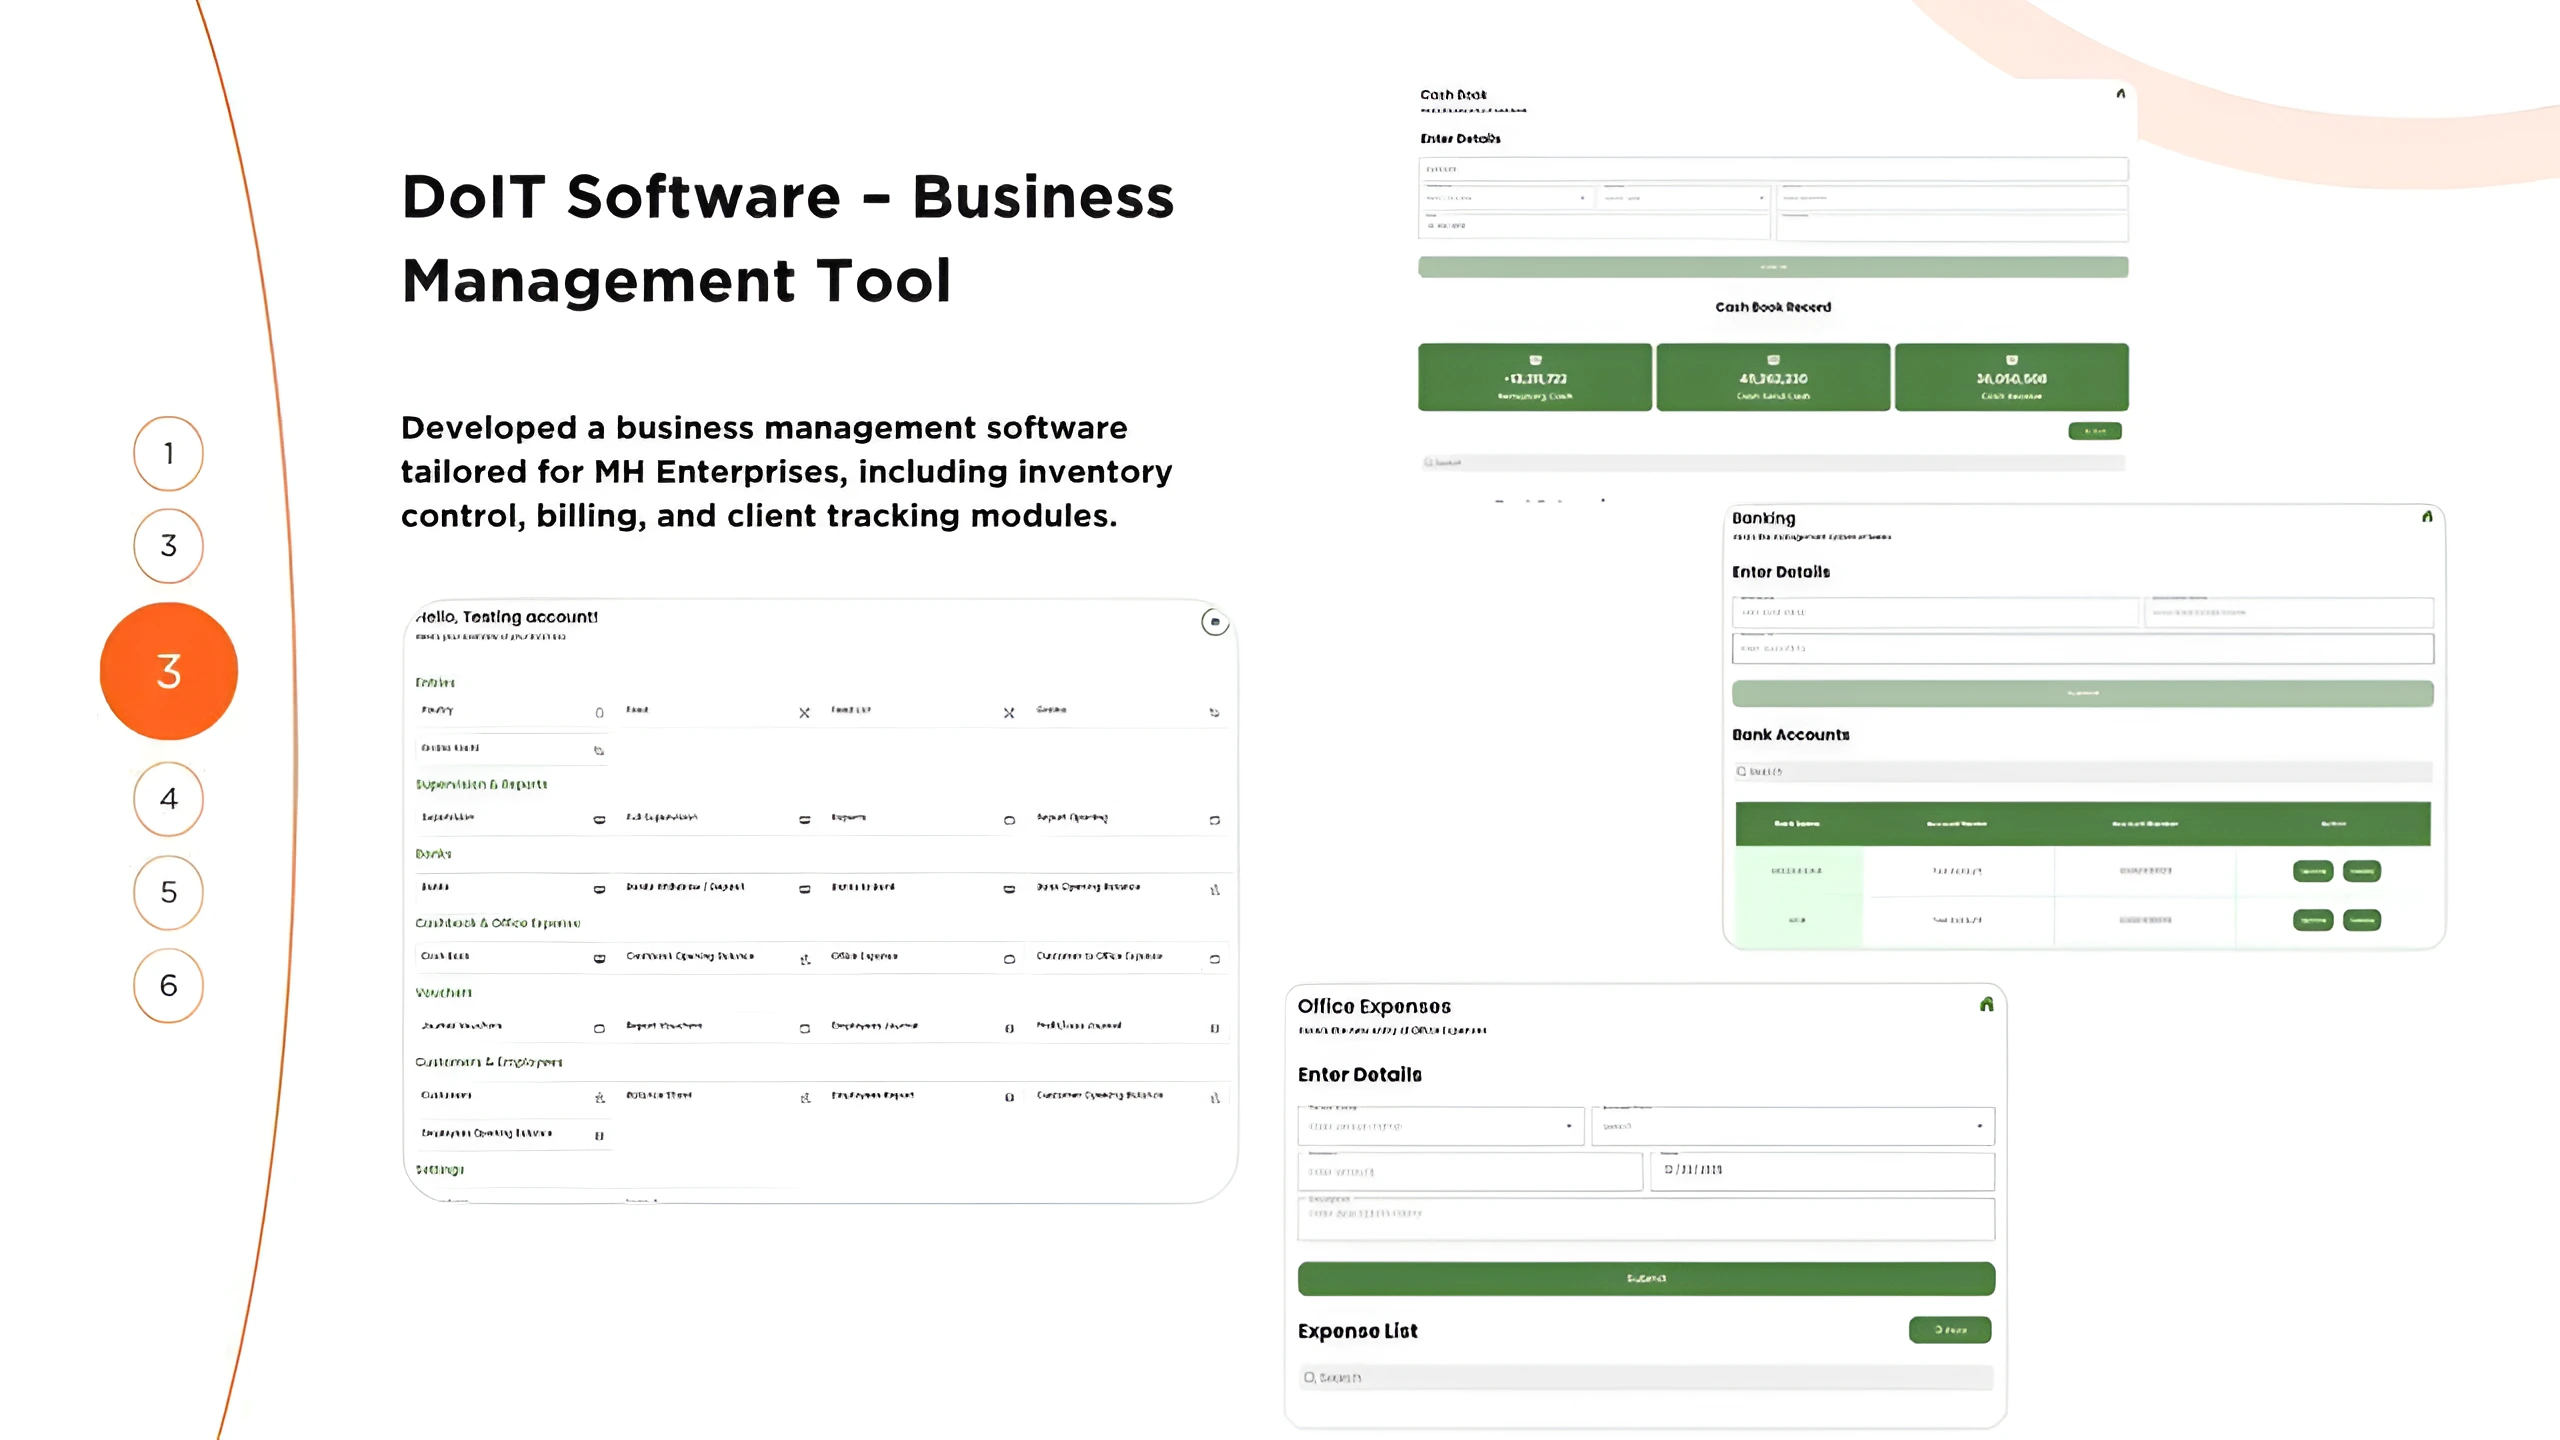This screenshot has width=2560, height=1440.
Task: Click small green button below Cash Book cards
Action: pos(2094,431)
